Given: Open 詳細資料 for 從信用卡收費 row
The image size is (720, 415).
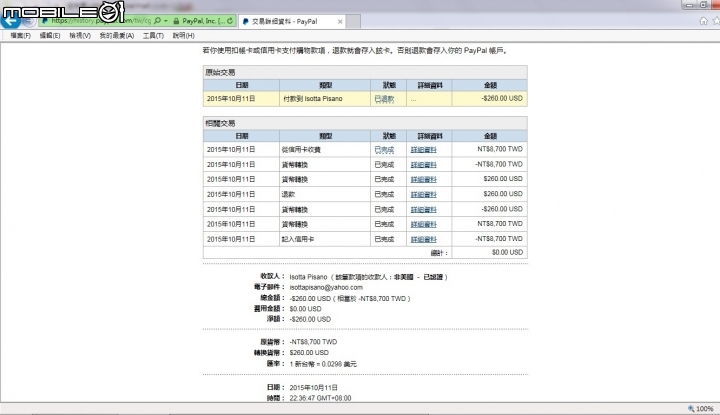Looking at the screenshot, I should pos(423,150).
